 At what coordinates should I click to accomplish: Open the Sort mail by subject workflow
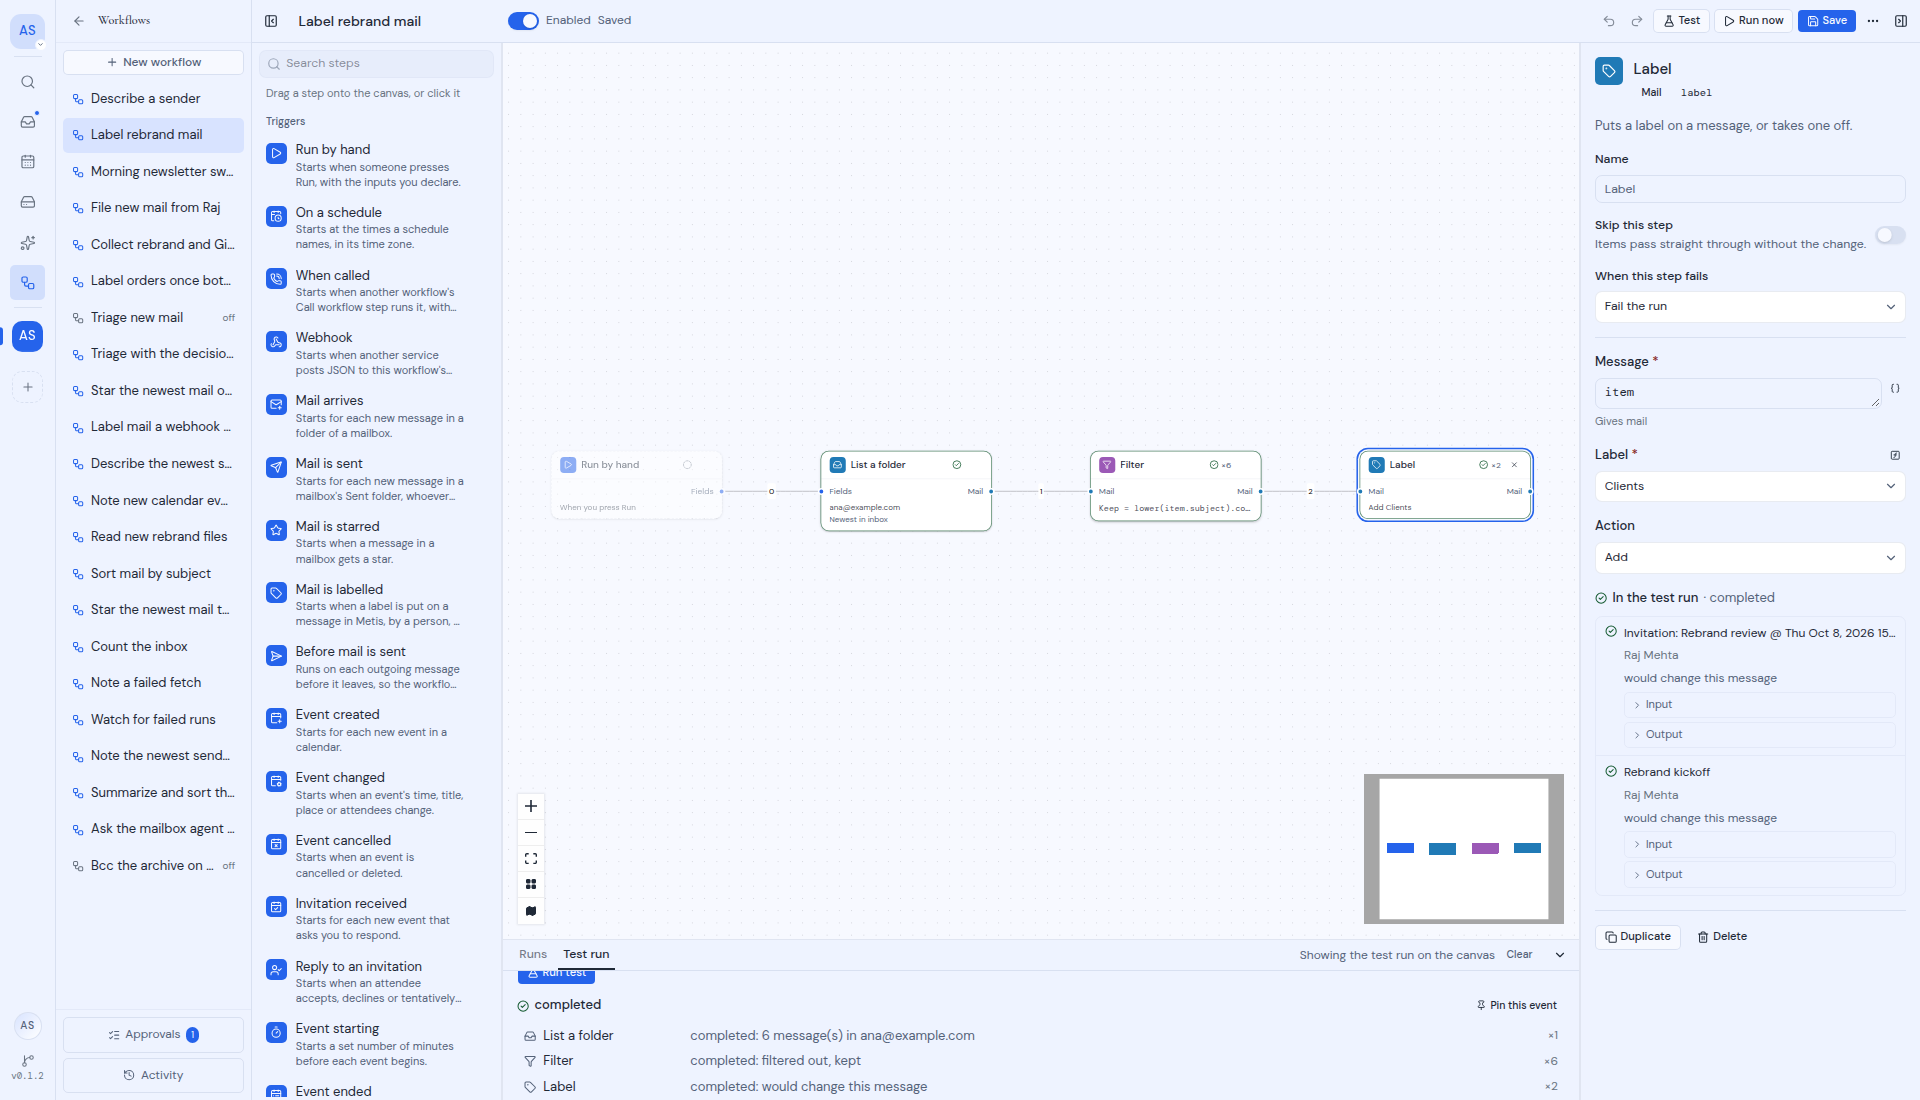pyautogui.click(x=153, y=573)
